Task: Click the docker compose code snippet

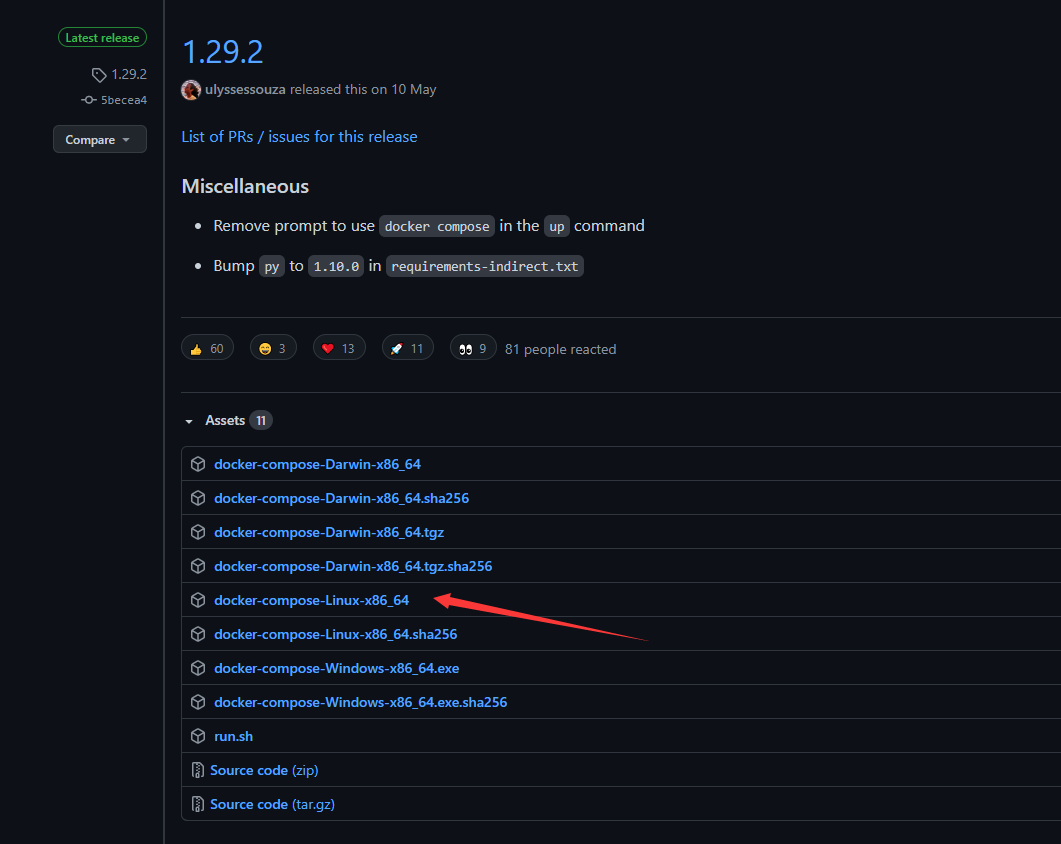Action: pyautogui.click(x=436, y=226)
